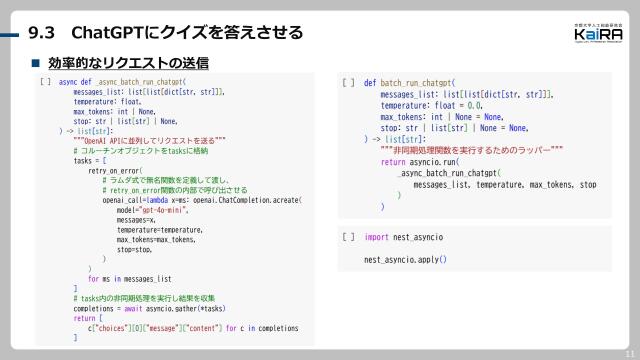Screen dimensions: 640x360
Task: Click the docstring 非同期処理関数を実行するためのラッパー
Action: (x=472, y=150)
